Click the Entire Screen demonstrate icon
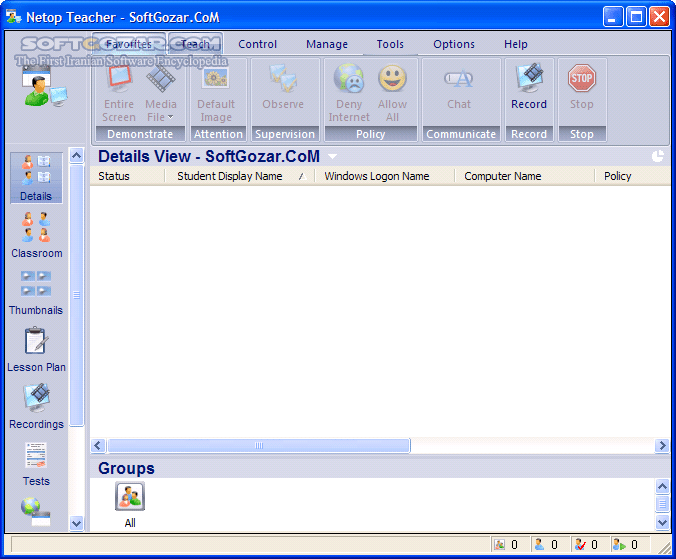The height and width of the screenshot is (559, 676). tap(119, 79)
